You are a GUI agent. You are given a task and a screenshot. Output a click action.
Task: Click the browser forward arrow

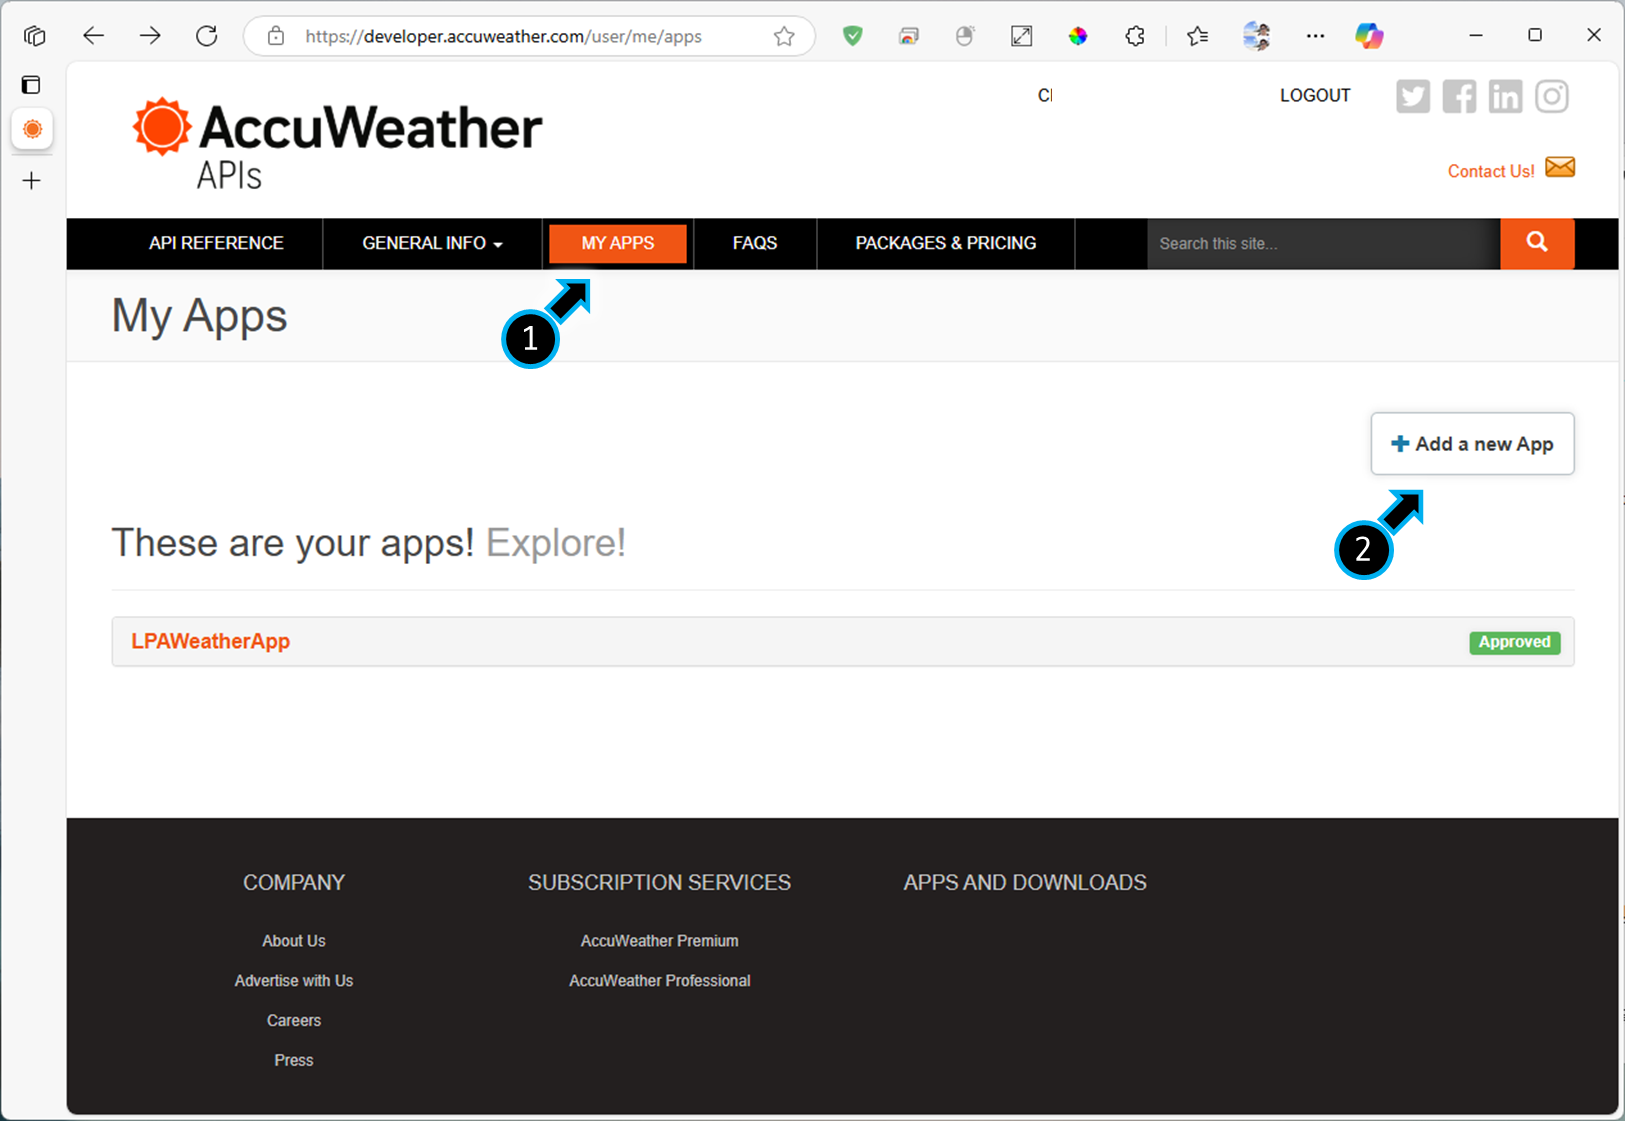[150, 36]
